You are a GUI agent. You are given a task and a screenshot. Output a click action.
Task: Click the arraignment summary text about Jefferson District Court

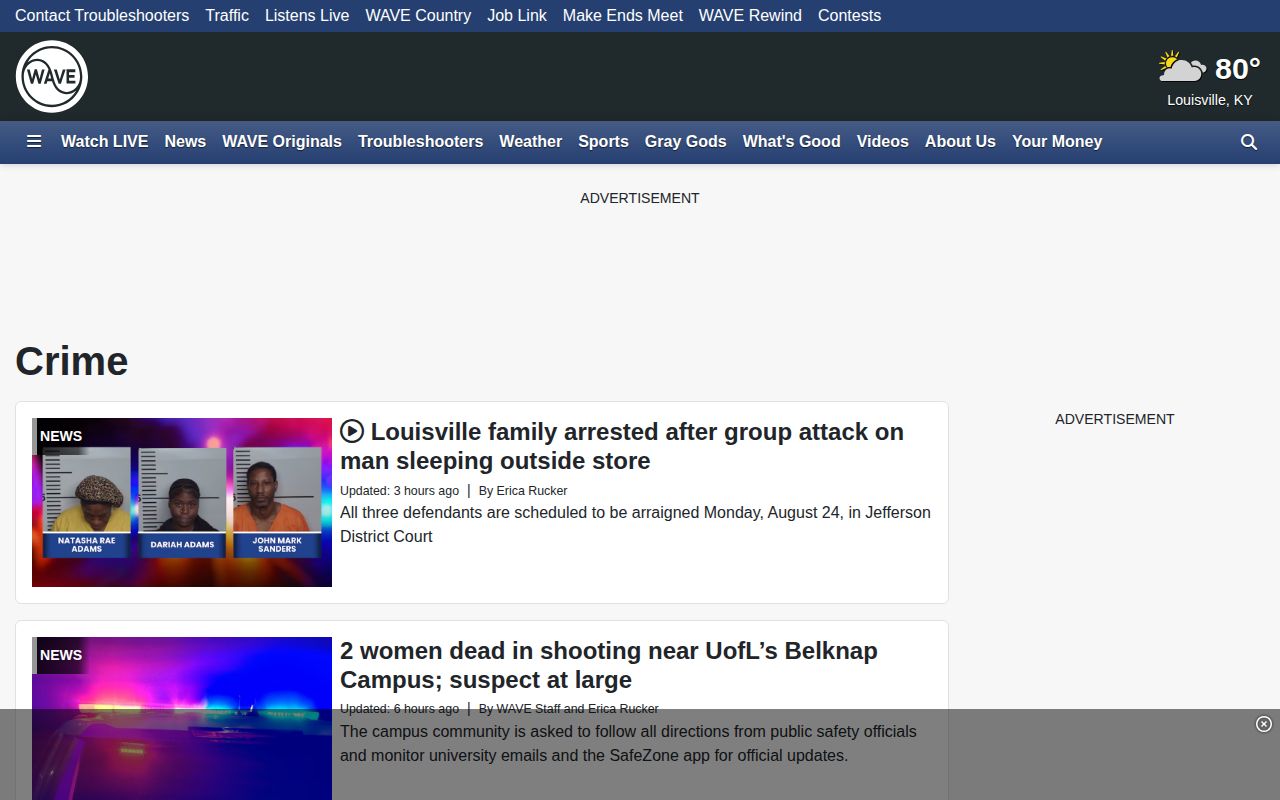coord(635,524)
